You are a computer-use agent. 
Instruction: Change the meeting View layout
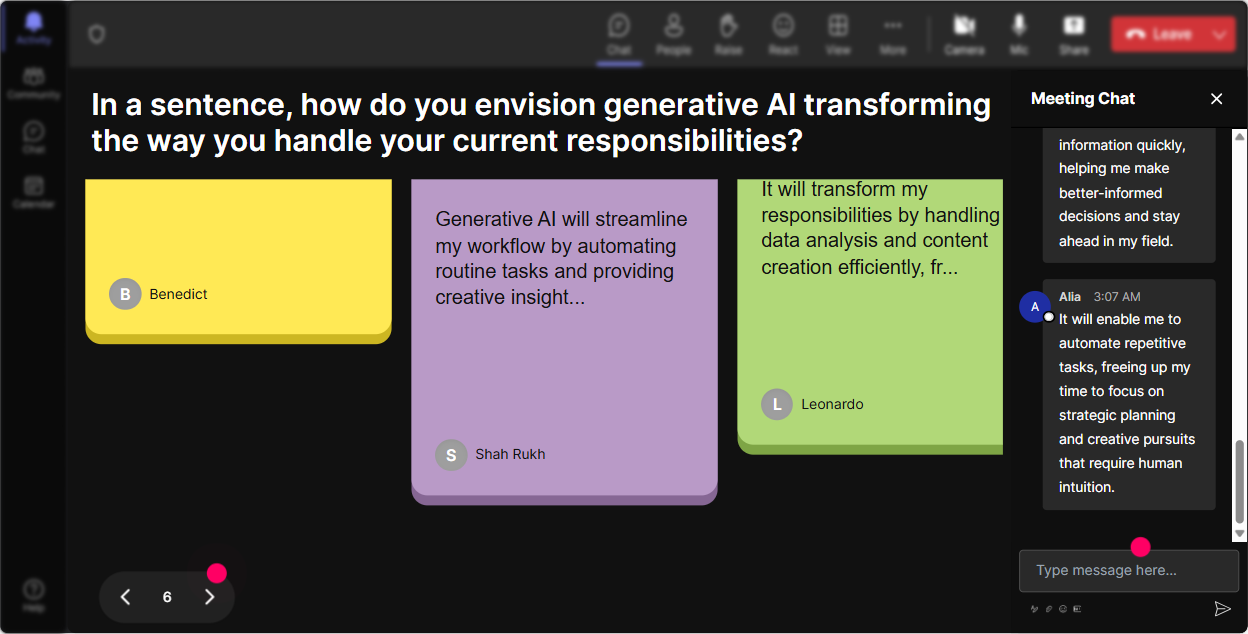click(x=838, y=33)
